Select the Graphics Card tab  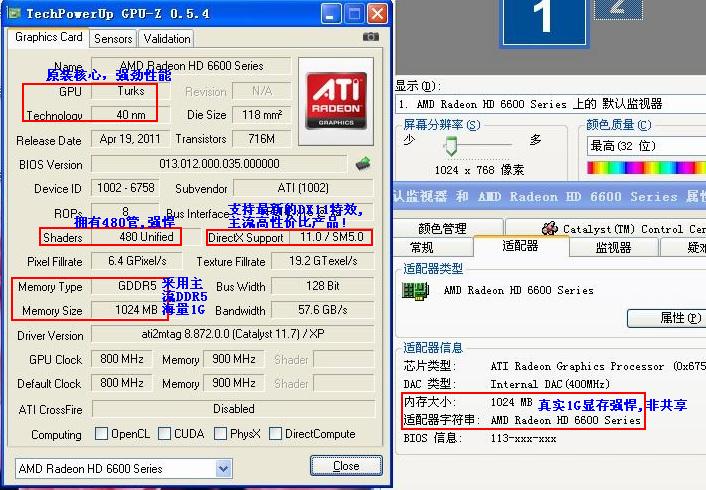tap(49, 37)
